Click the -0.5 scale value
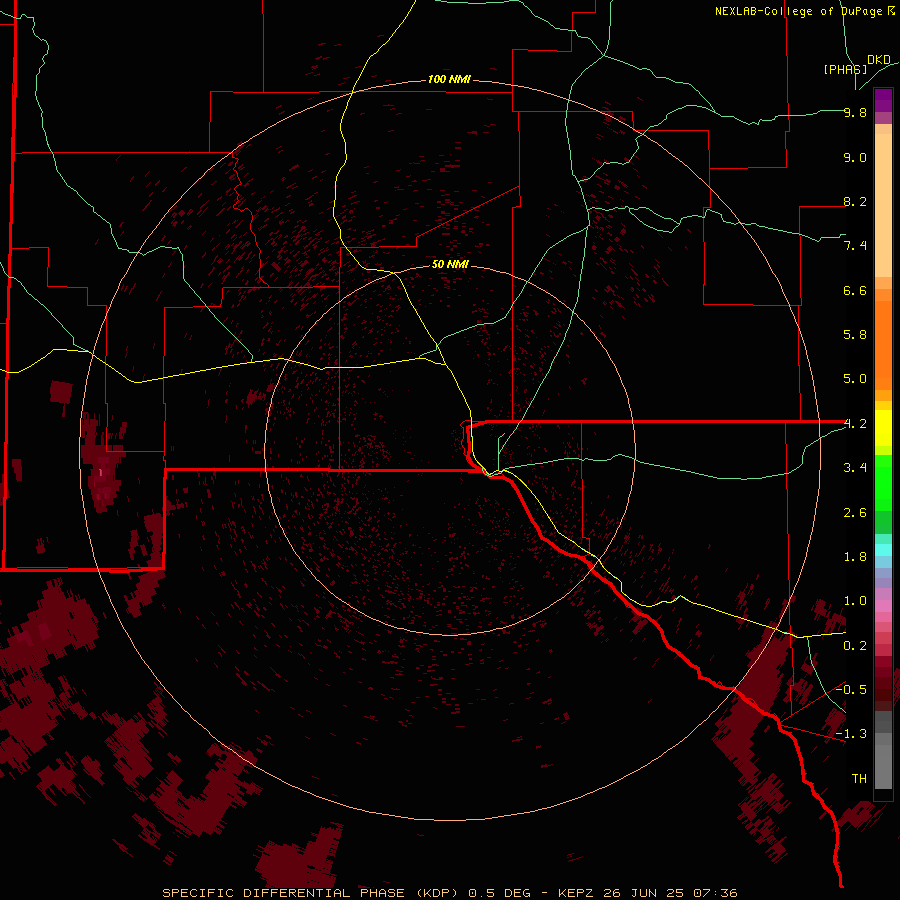 851,689
